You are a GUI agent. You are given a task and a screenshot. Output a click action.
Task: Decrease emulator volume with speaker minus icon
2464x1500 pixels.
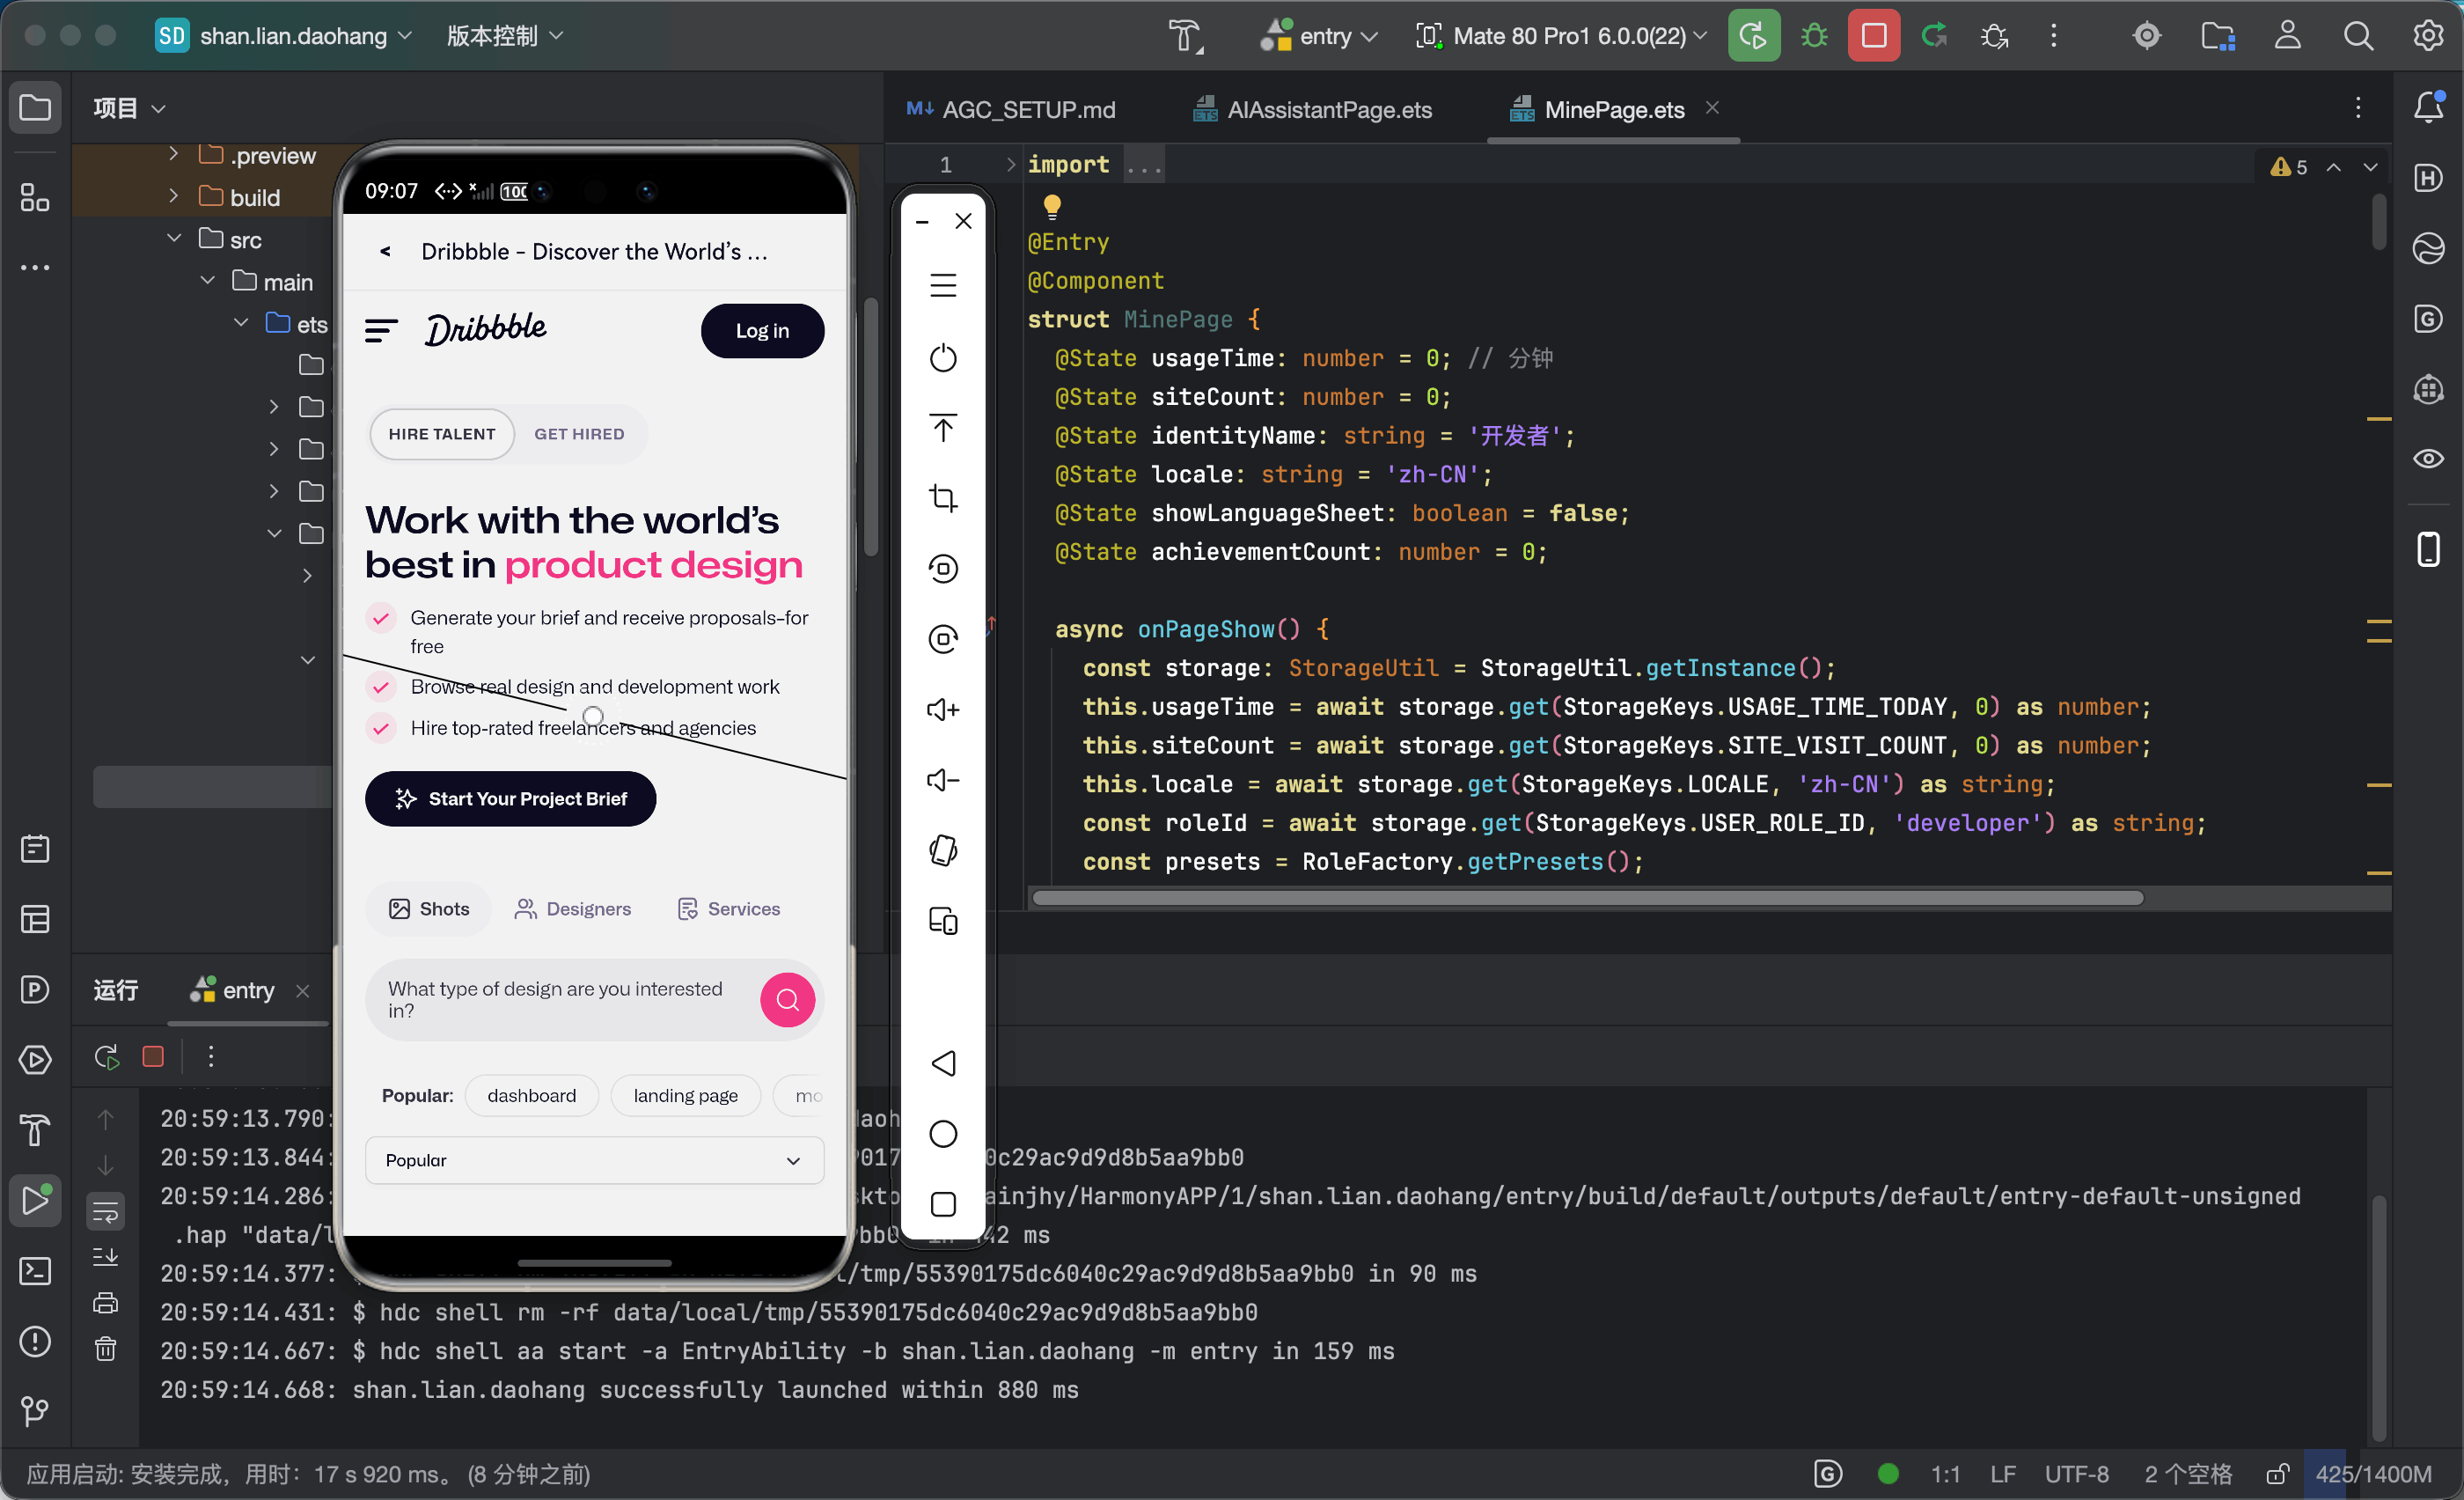943,779
